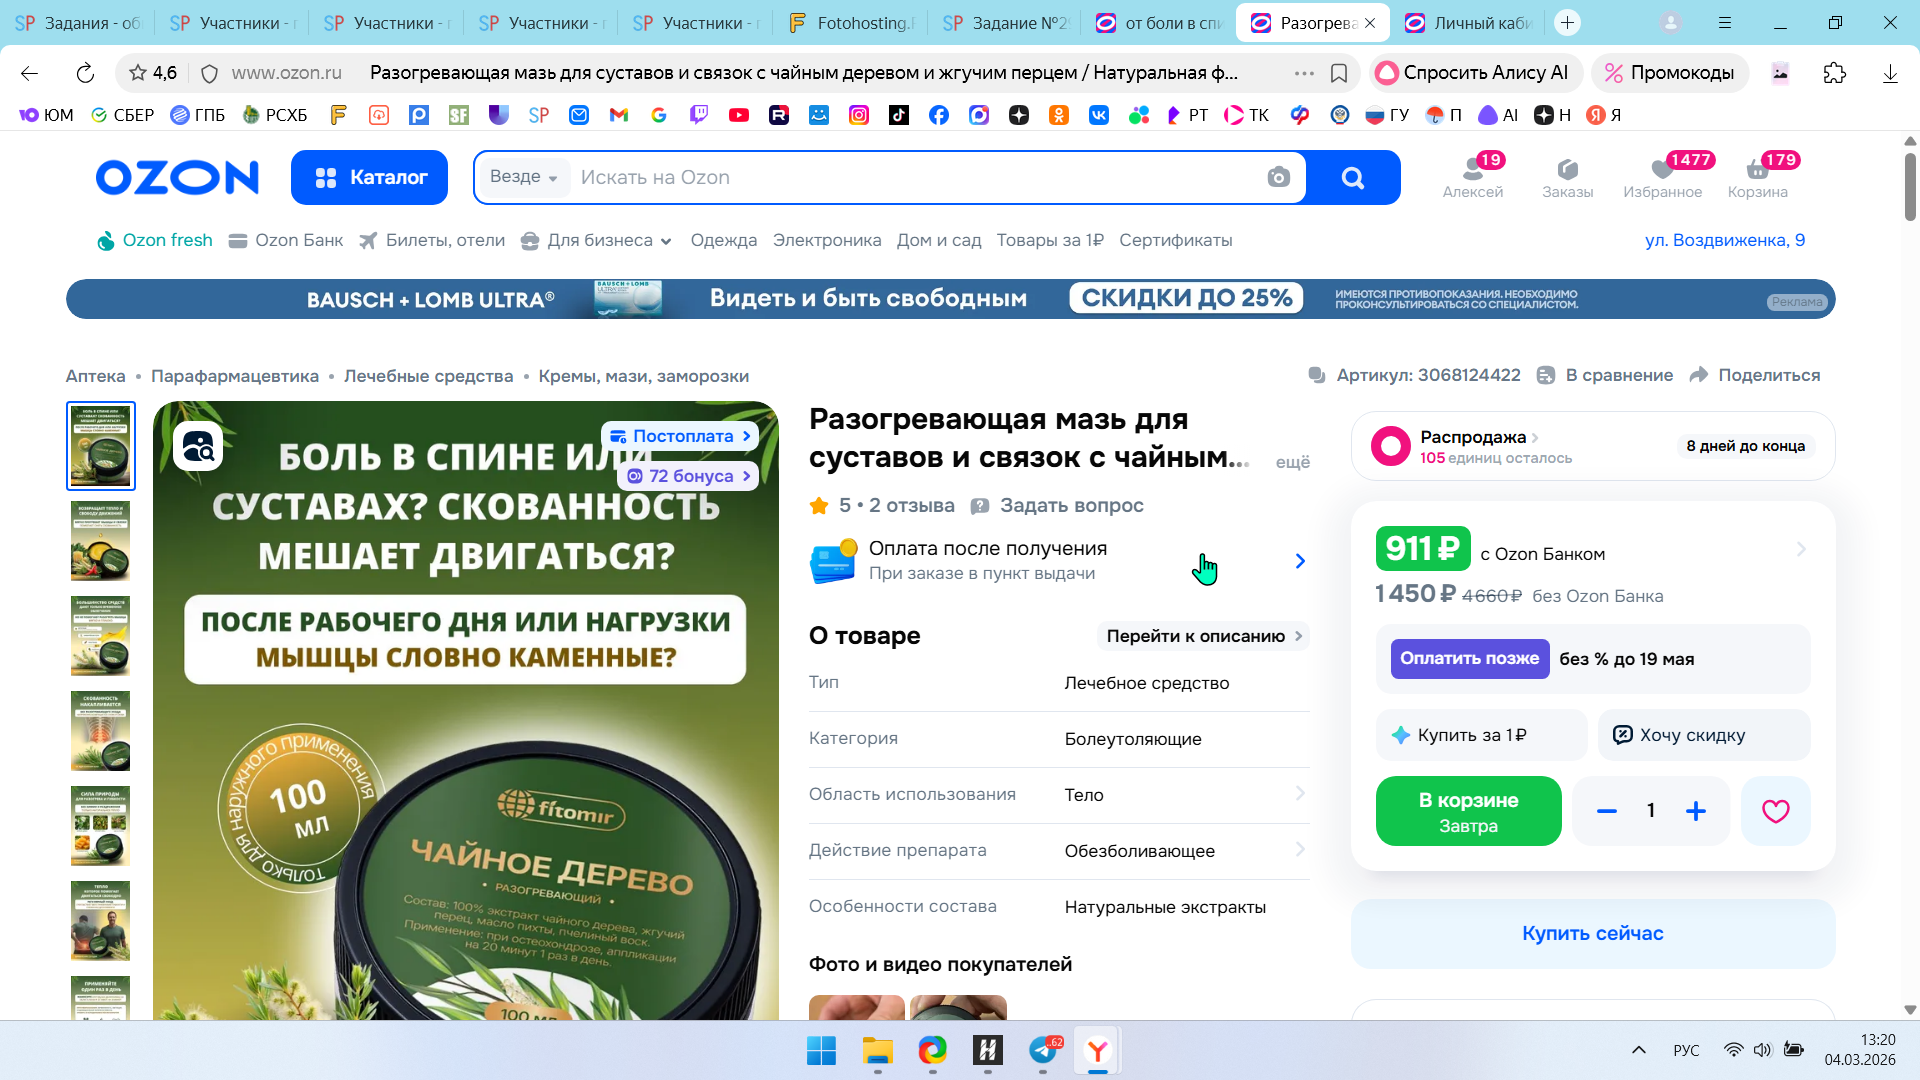
Task: Open the Электроника menu item
Action: point(826,240)
